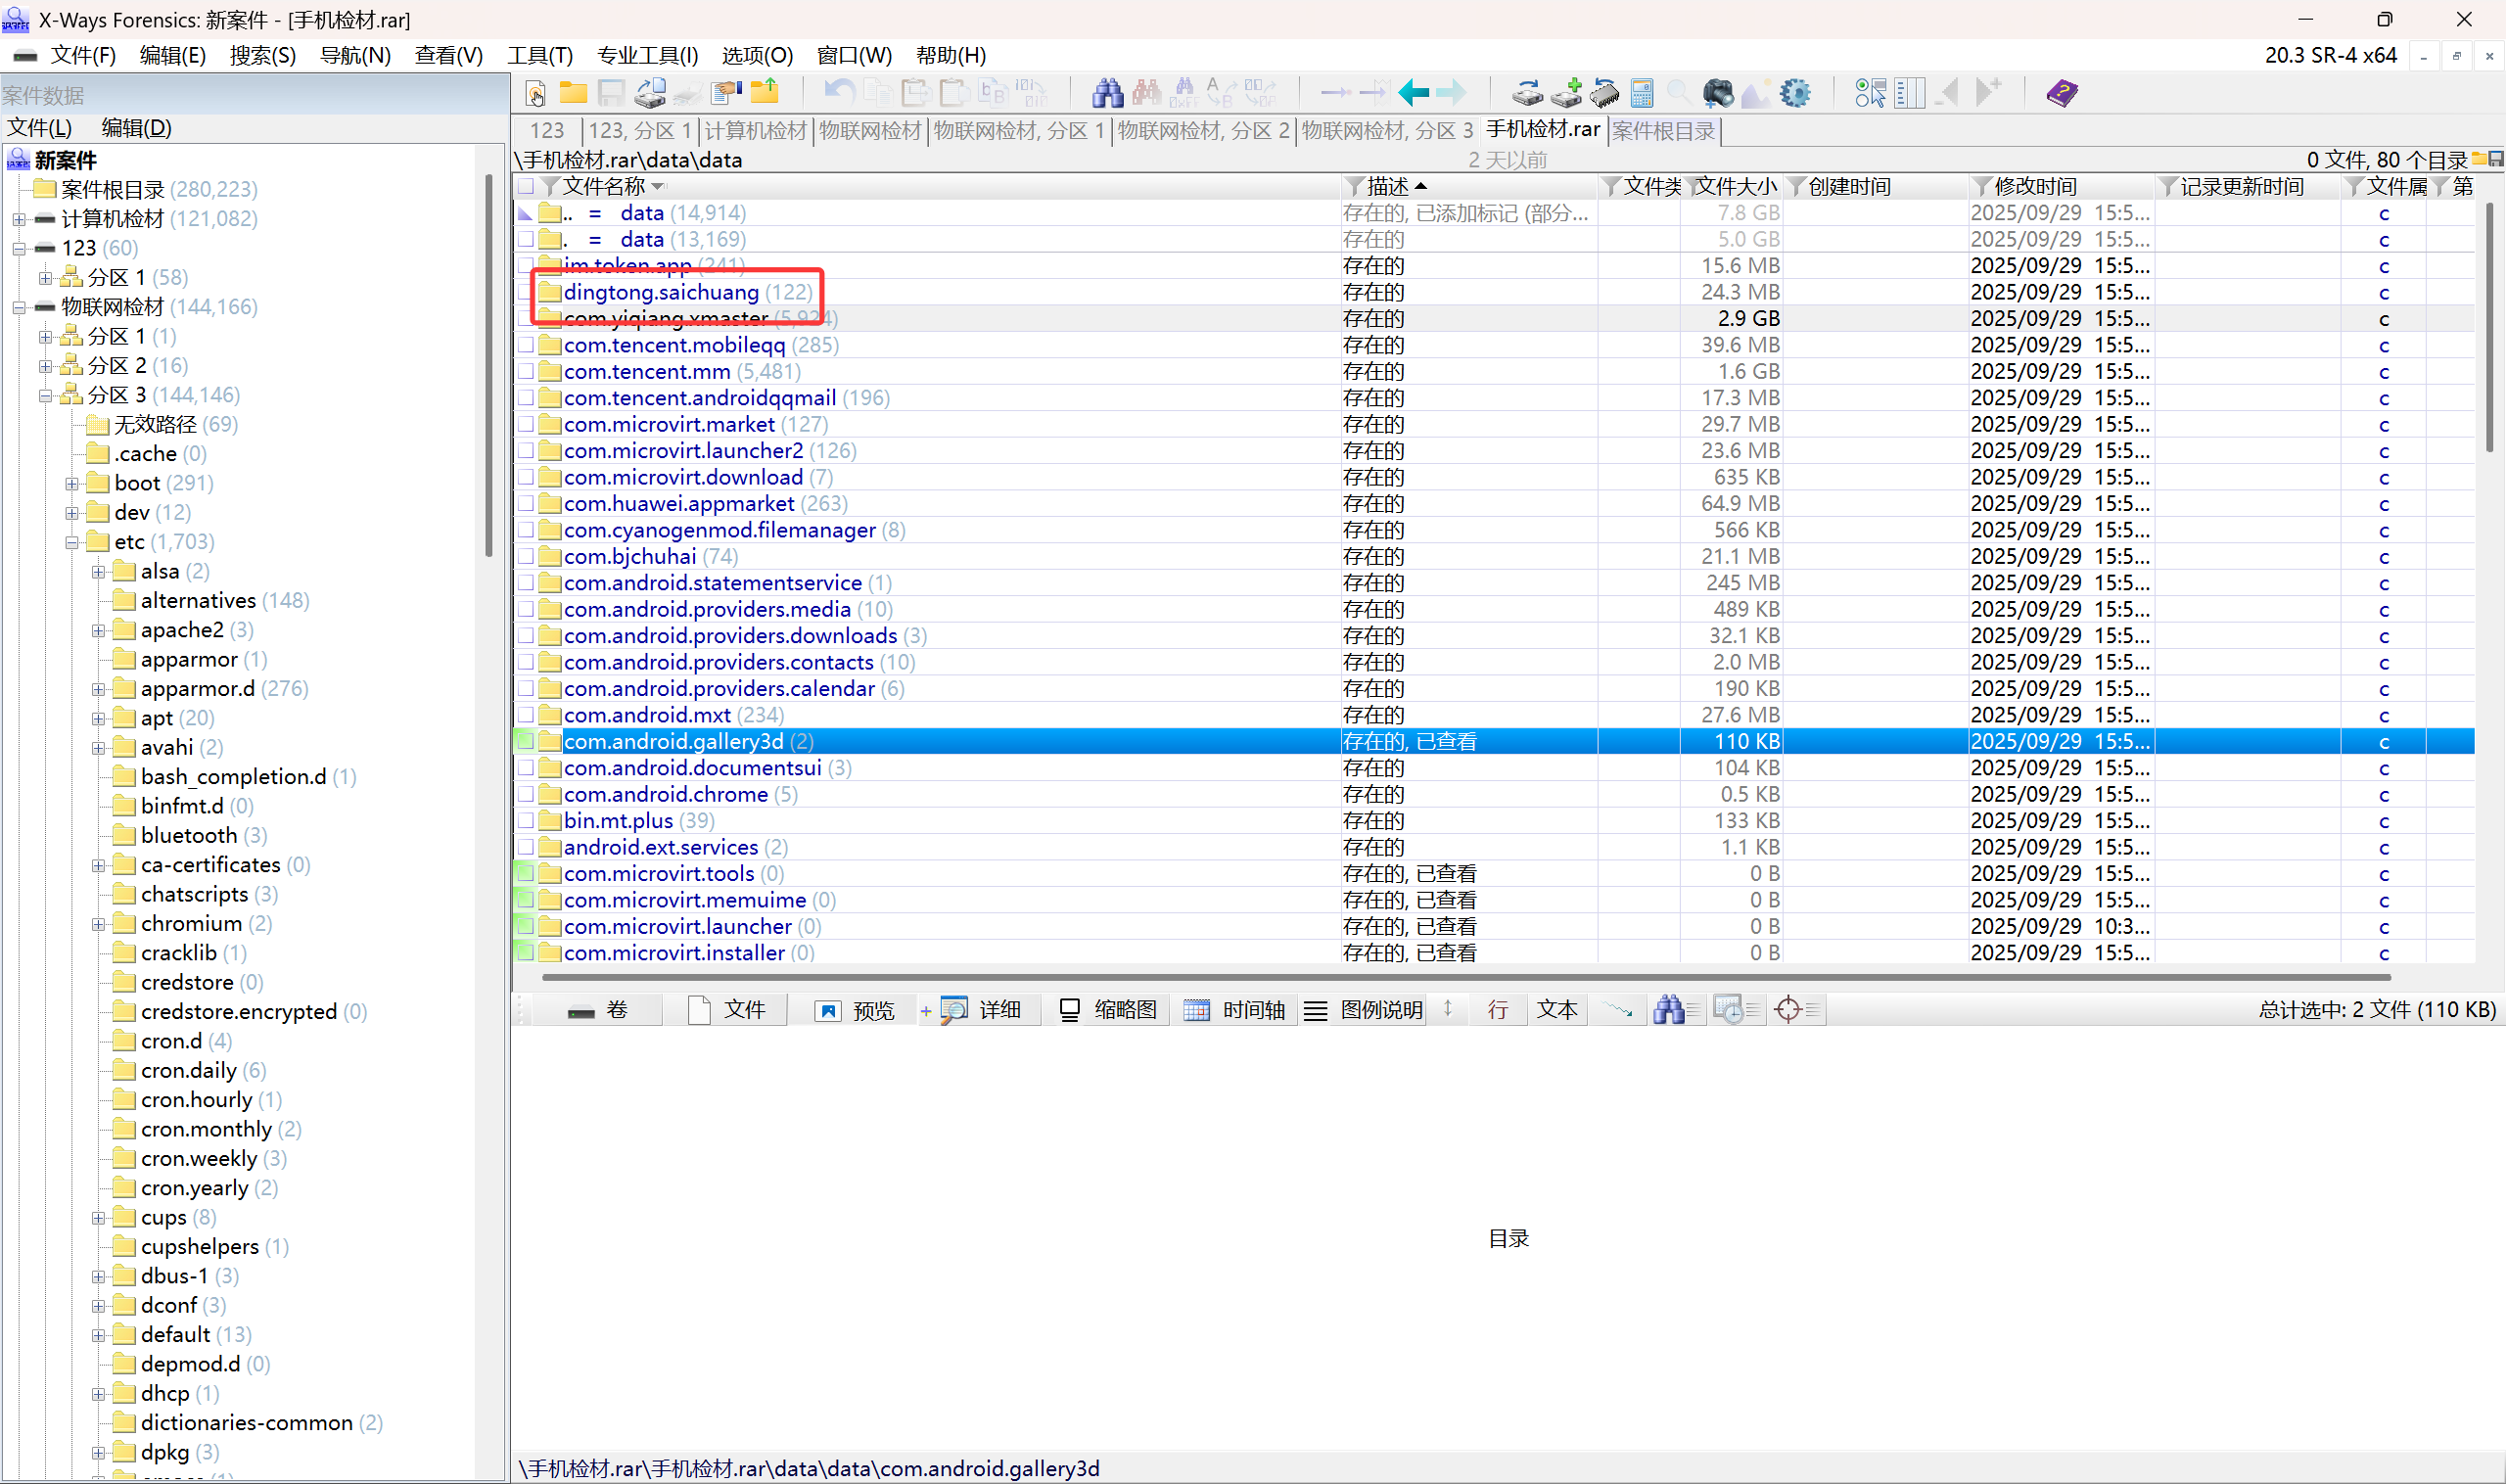Click the 预览 preview mode button
Screen dimensions: 2506x1484
click(x=856, y=1010)
